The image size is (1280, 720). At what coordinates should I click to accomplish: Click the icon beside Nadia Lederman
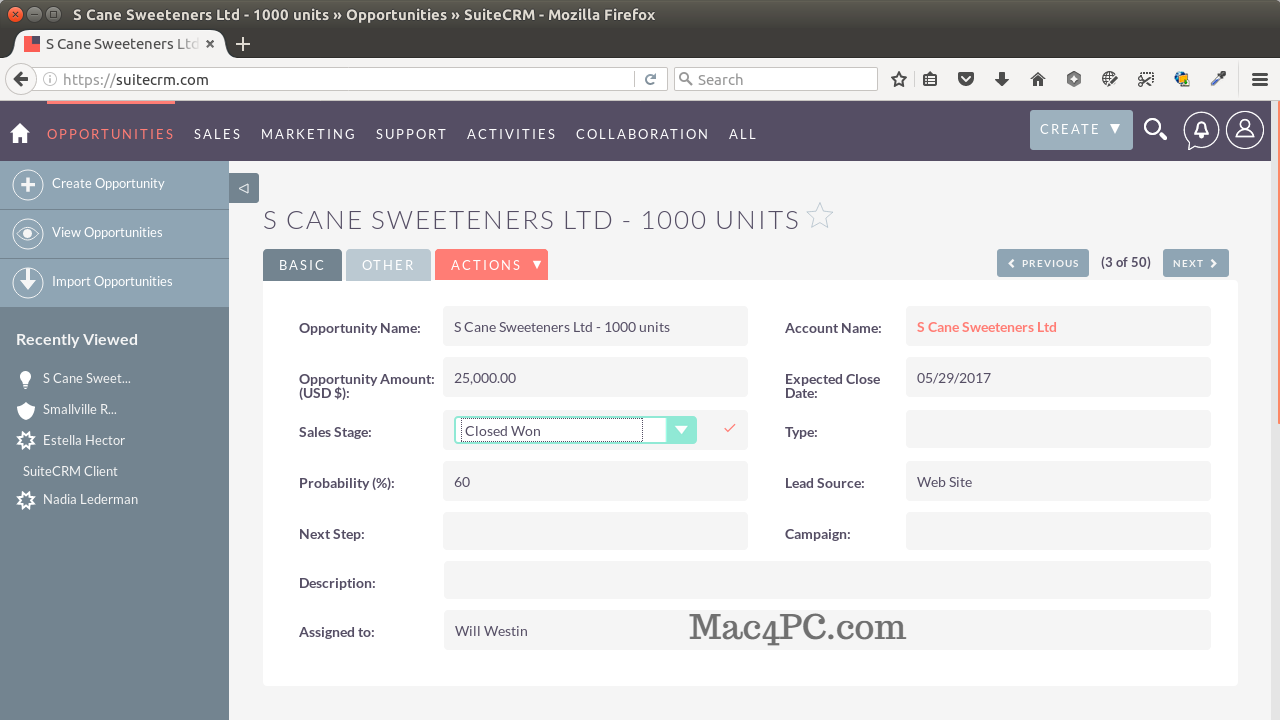(x=26, y=500)
